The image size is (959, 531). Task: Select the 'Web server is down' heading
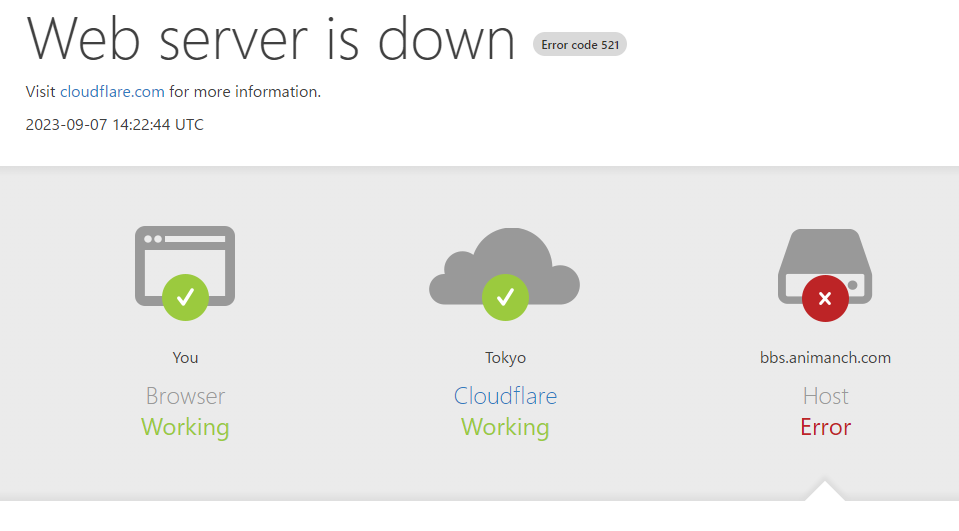271,39
